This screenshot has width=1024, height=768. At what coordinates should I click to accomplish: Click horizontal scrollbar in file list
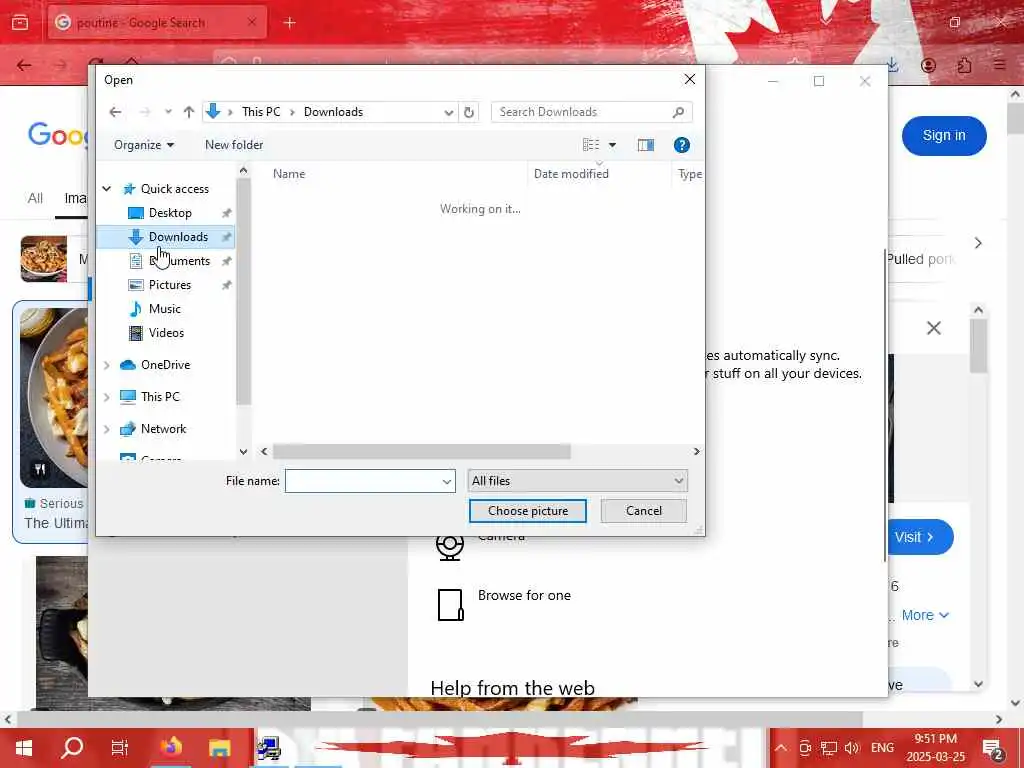421,452
